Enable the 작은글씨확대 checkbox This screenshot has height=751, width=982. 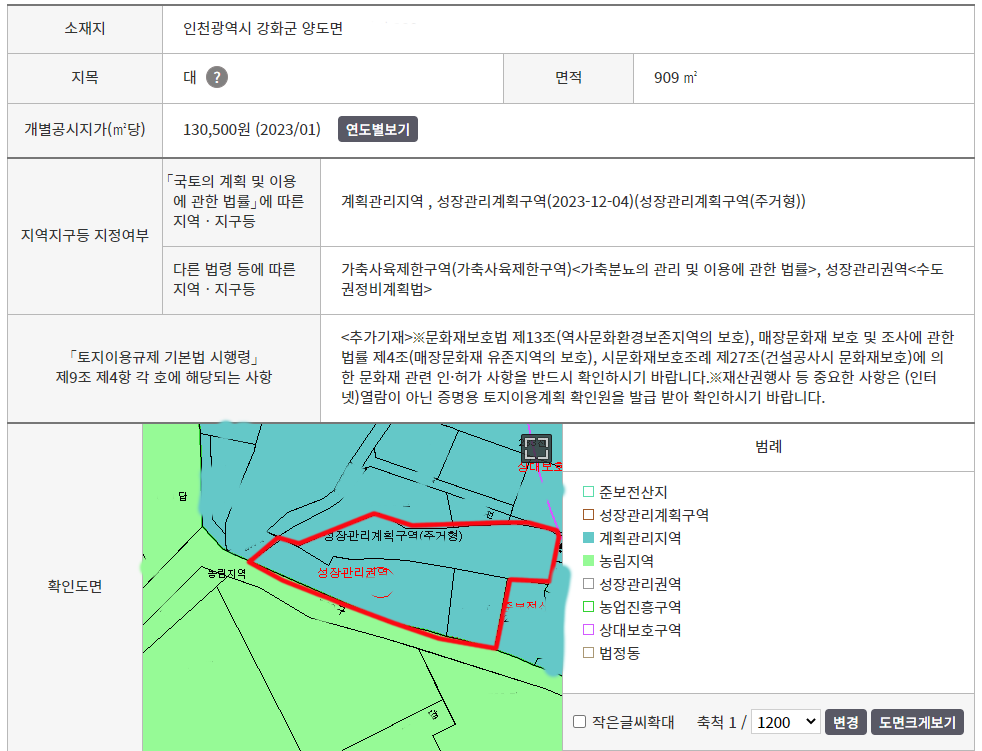(580, 722)
